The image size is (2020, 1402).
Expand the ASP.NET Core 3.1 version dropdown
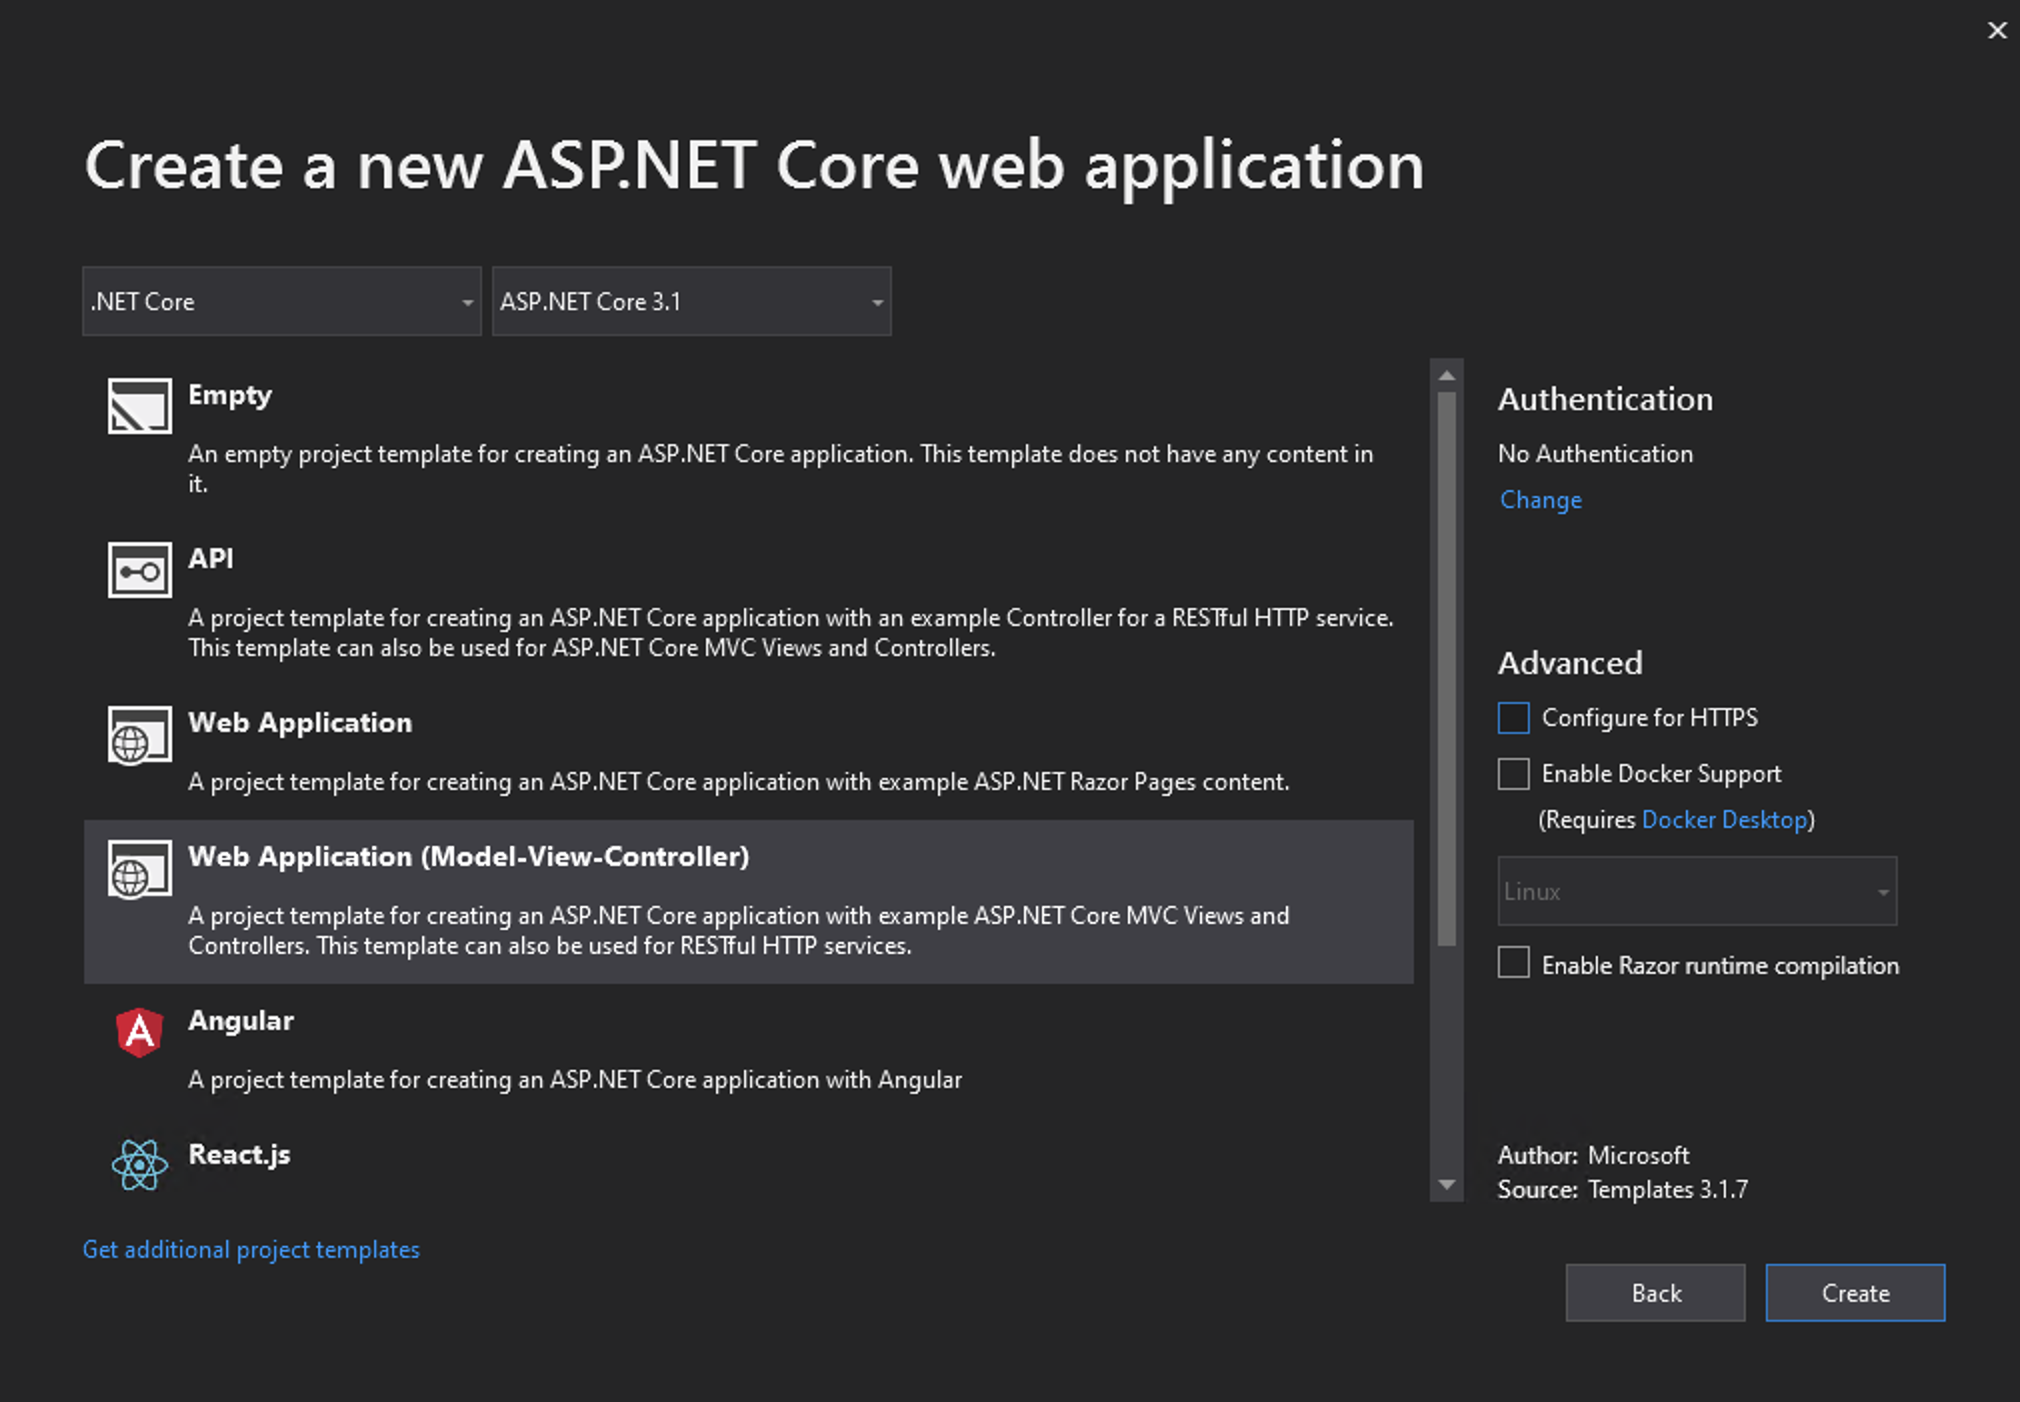pyautogui.click(x=691, y=301)
